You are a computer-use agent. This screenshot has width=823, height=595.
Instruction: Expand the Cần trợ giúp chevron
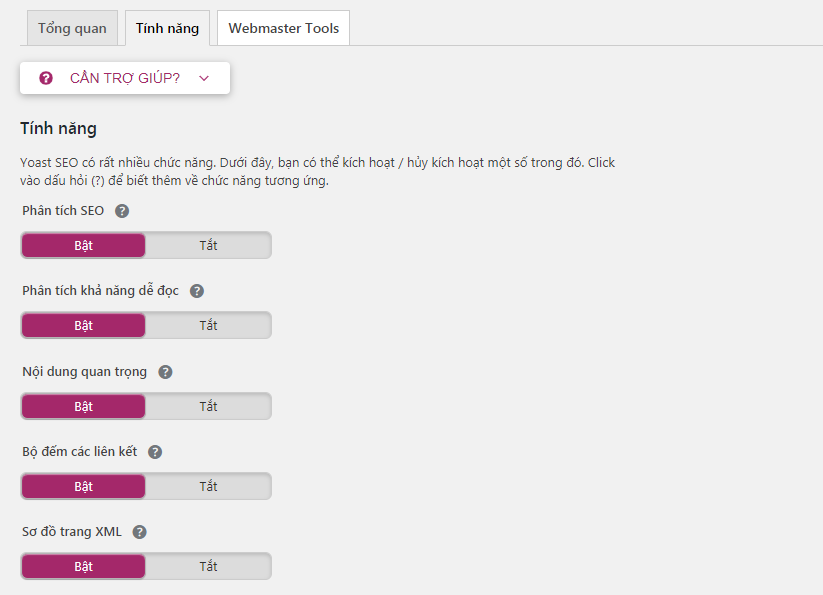[x=204, y=78]
